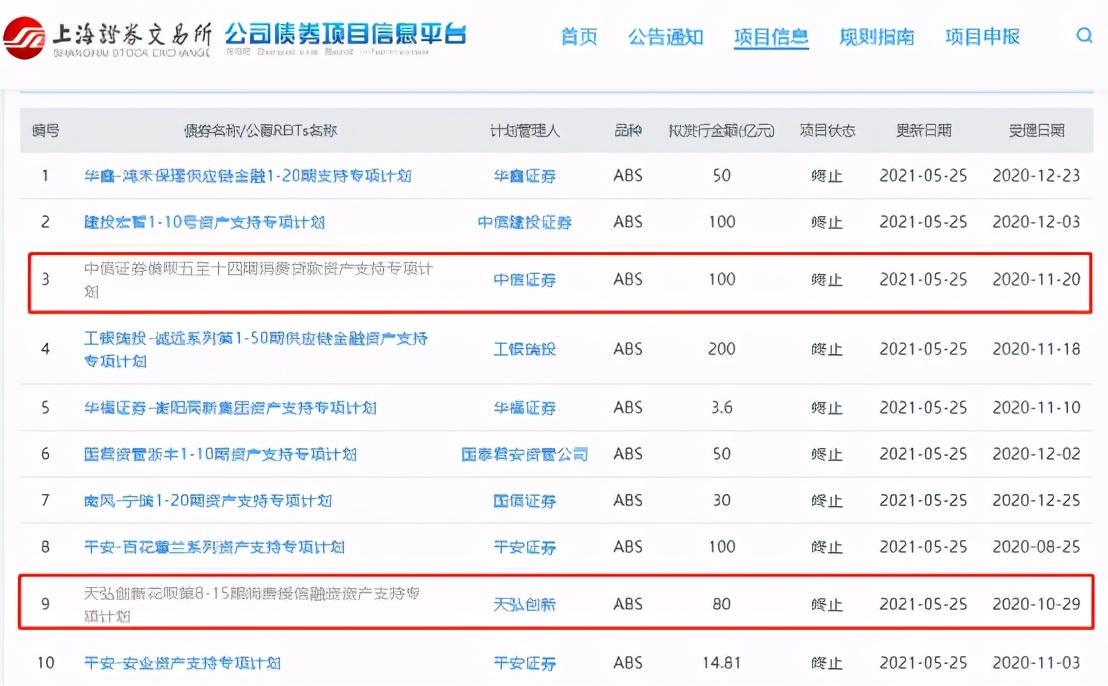The width and height of the screenshot is (1108, 686).
Task: Click acceptance date 2020-10-29
Action: pyautogui.click(x=1037, y=605)
